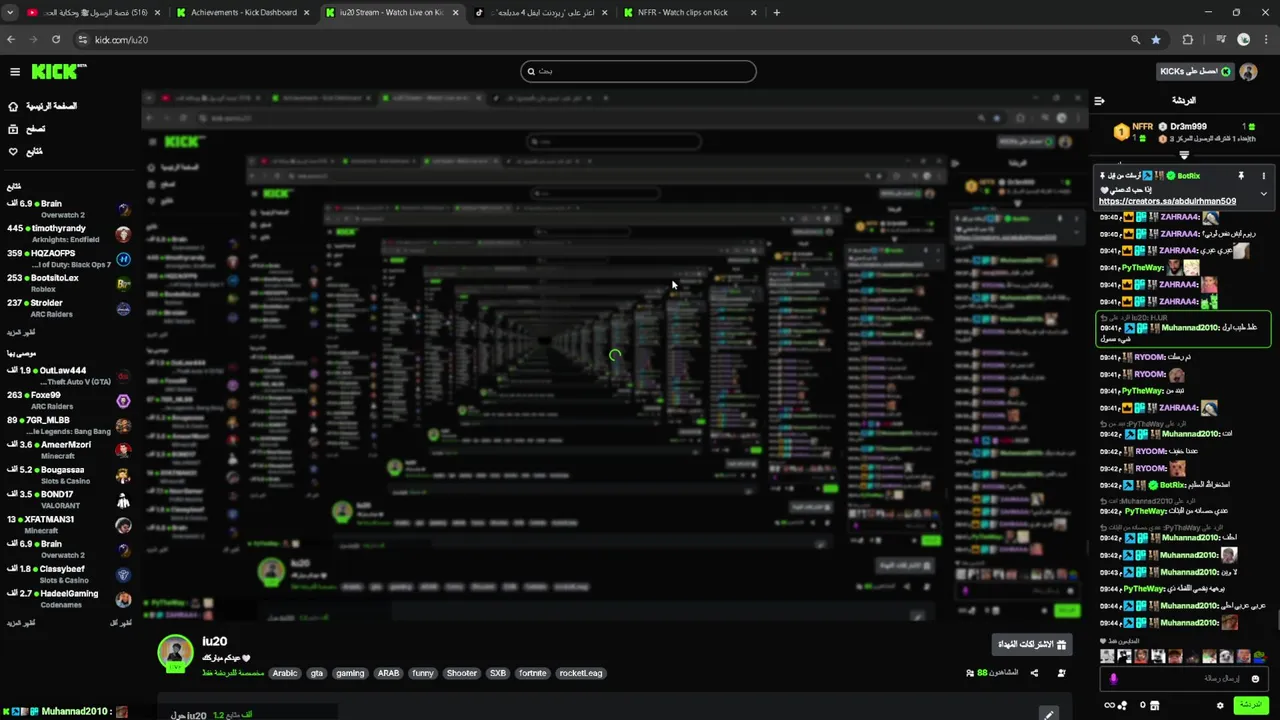Screen dimensions: 1280x720
Task: Go to the Home page sidebar item
Action: coord(42,106)
